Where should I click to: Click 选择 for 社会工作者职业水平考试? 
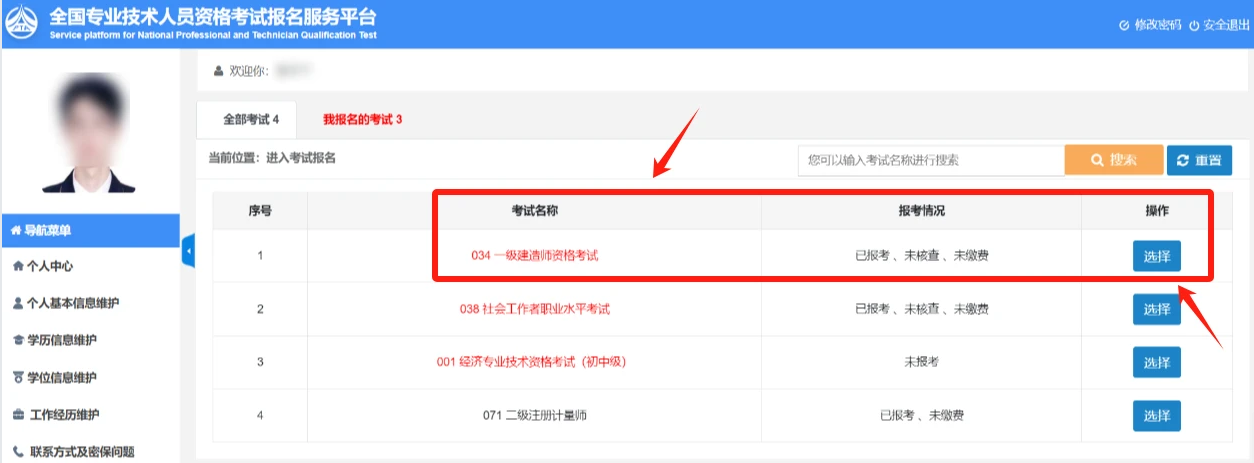1156,309
